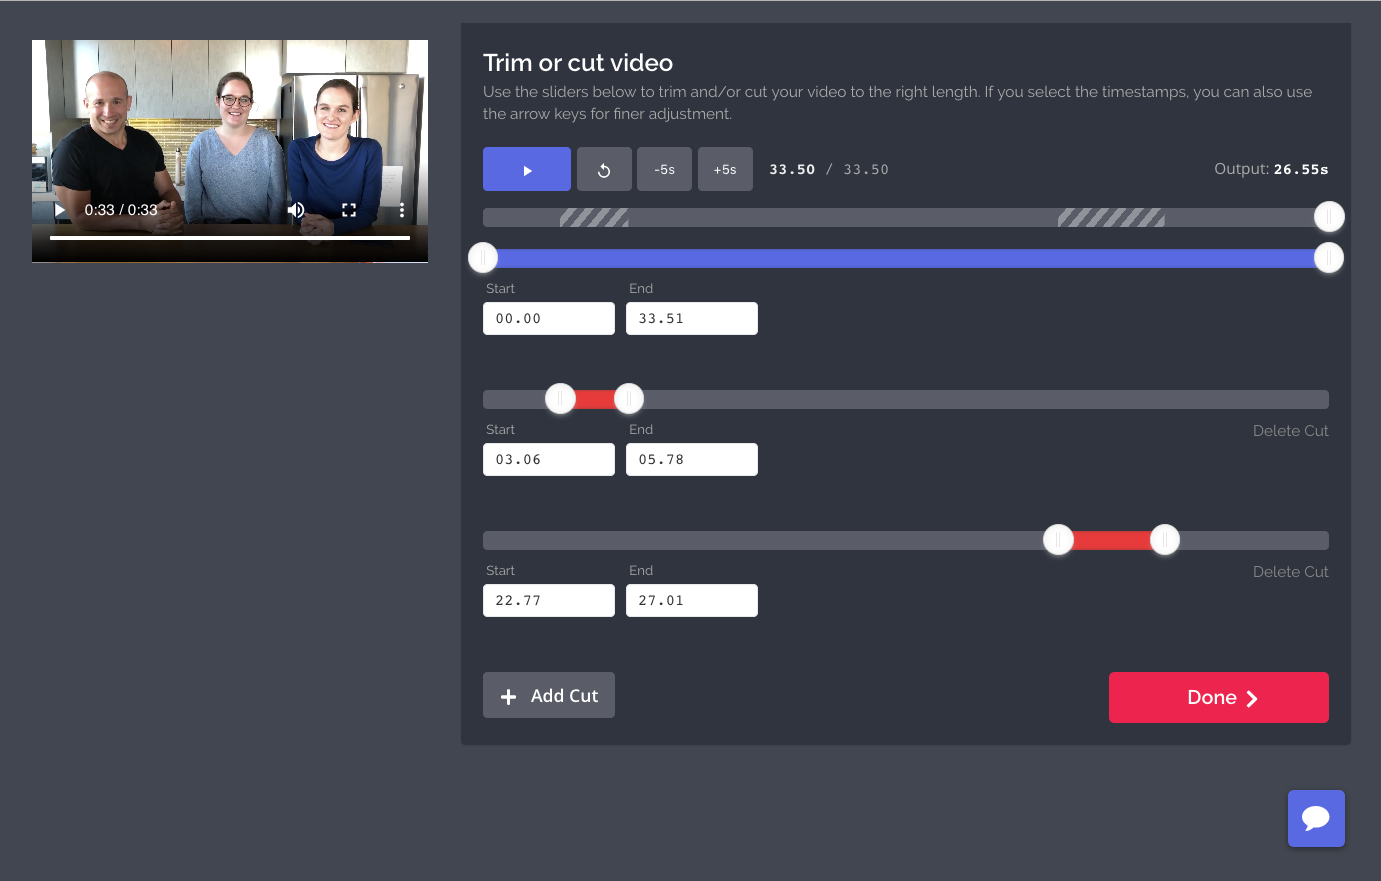Click the trim Start field showing 00.00
1381x881 pixels.
click(549, 319)
